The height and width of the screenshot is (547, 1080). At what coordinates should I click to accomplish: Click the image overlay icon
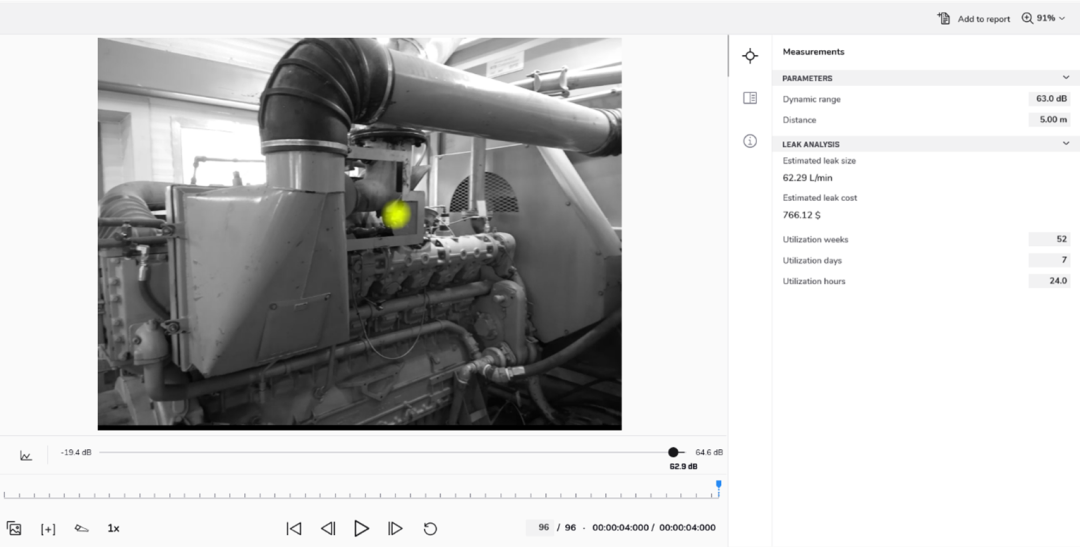coord(14,528)
